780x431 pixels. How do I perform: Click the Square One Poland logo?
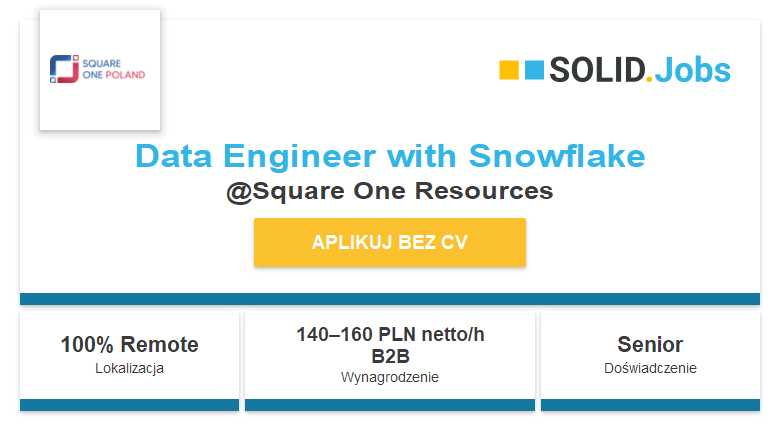[100, 69]
